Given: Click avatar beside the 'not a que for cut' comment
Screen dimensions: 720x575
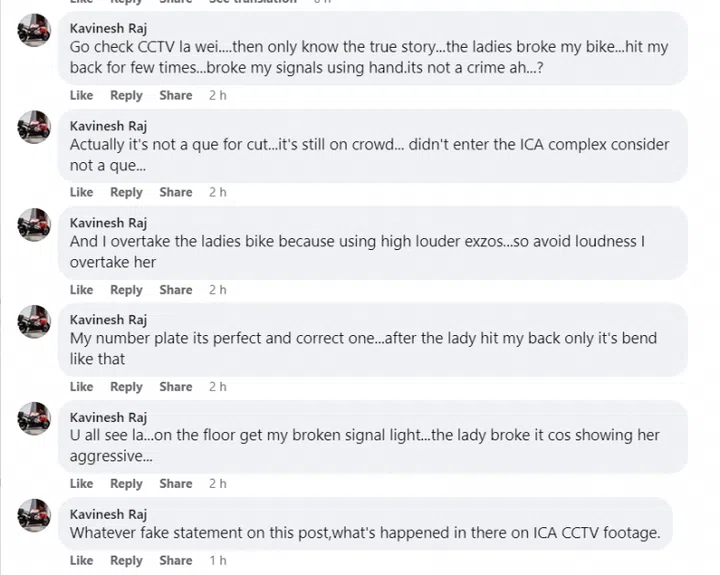Looking at the screenshot, I should (34, 129).
